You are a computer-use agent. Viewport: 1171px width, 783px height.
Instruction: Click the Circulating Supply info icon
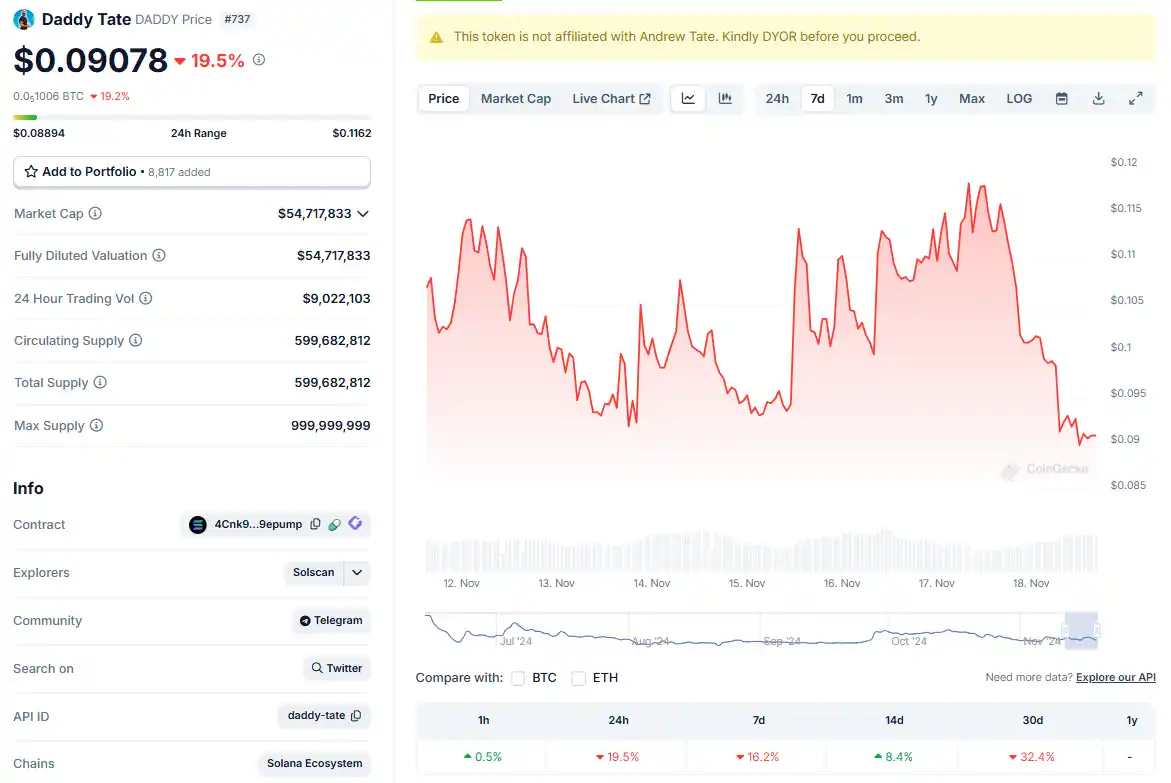(135, 341)
